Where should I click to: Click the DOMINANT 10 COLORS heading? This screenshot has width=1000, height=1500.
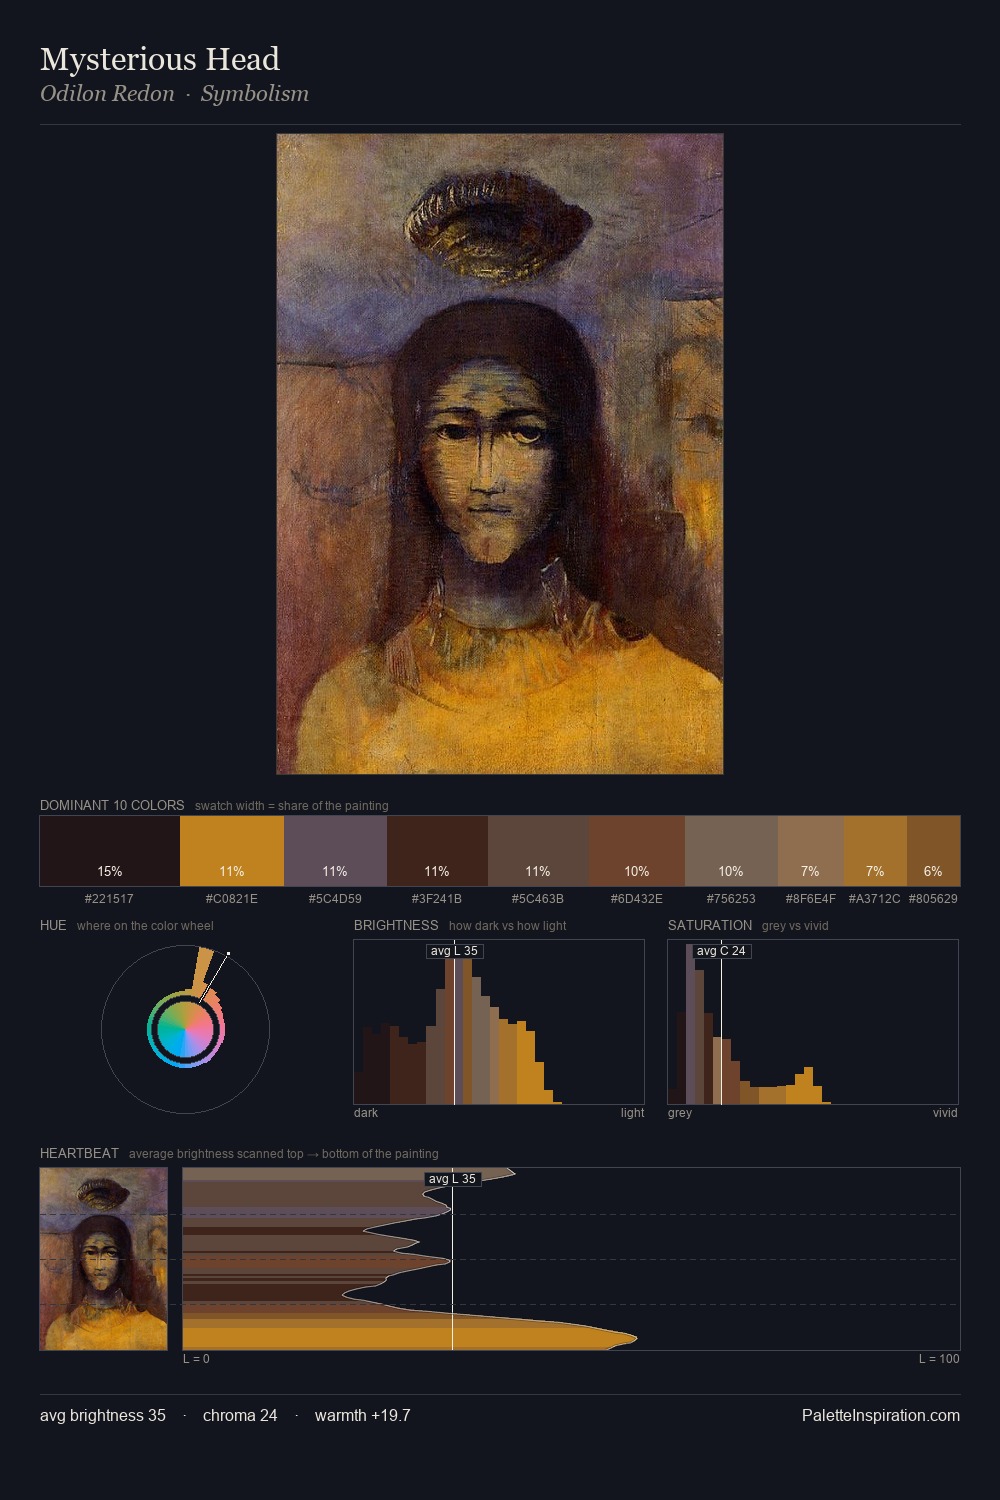[112, 805]
